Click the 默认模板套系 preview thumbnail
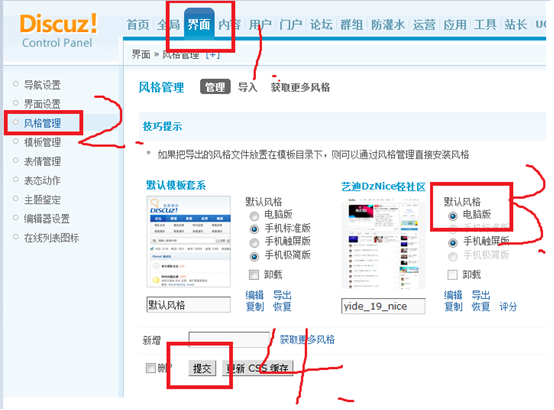The width and height of the screenshot is (554, 410). click(189, 242)
